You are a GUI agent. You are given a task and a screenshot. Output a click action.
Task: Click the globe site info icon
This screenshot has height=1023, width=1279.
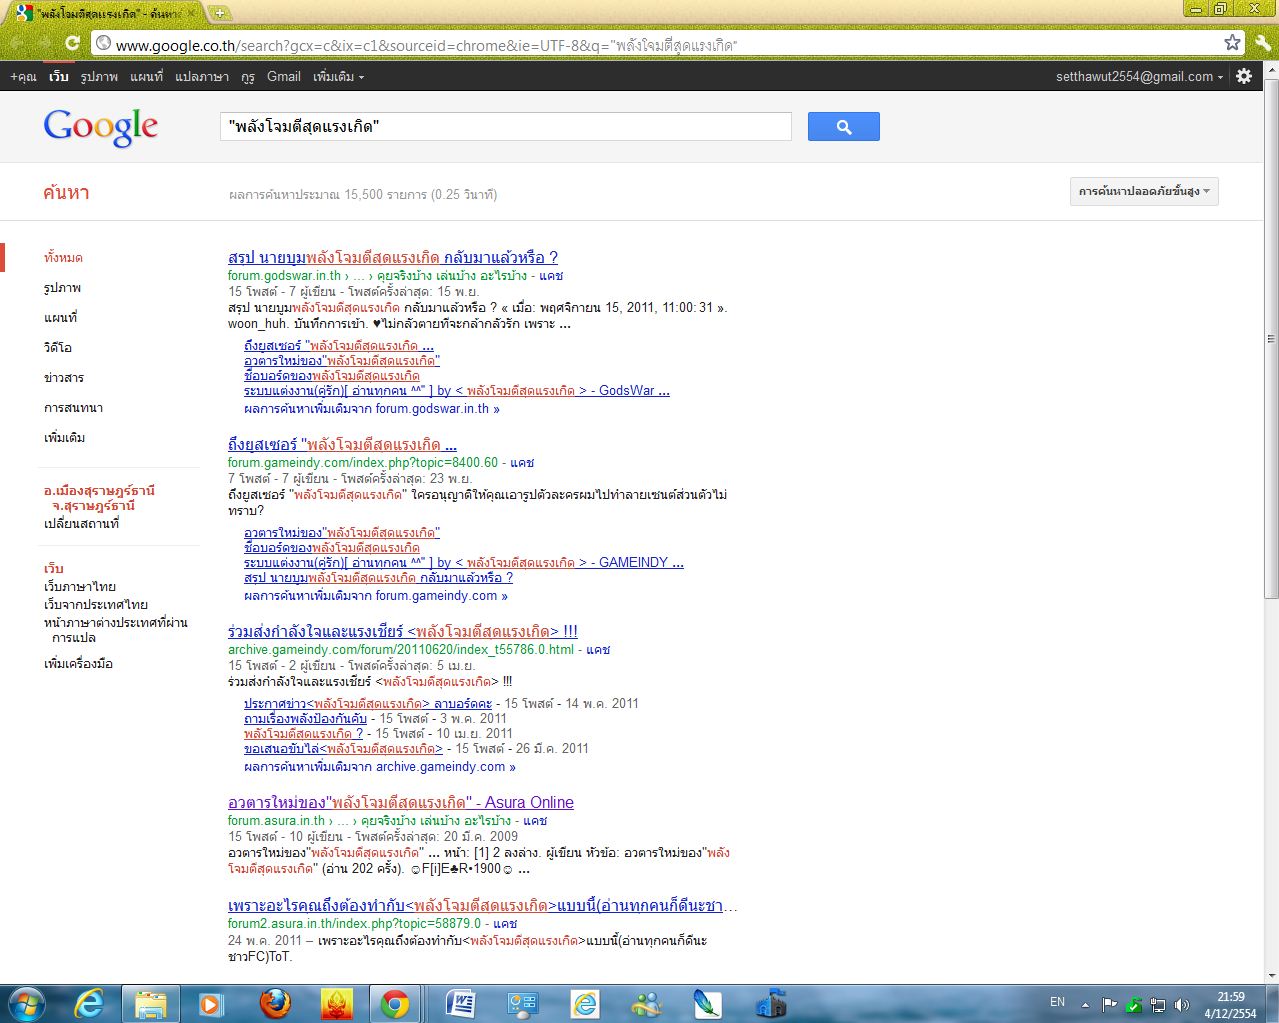point(102,44)
